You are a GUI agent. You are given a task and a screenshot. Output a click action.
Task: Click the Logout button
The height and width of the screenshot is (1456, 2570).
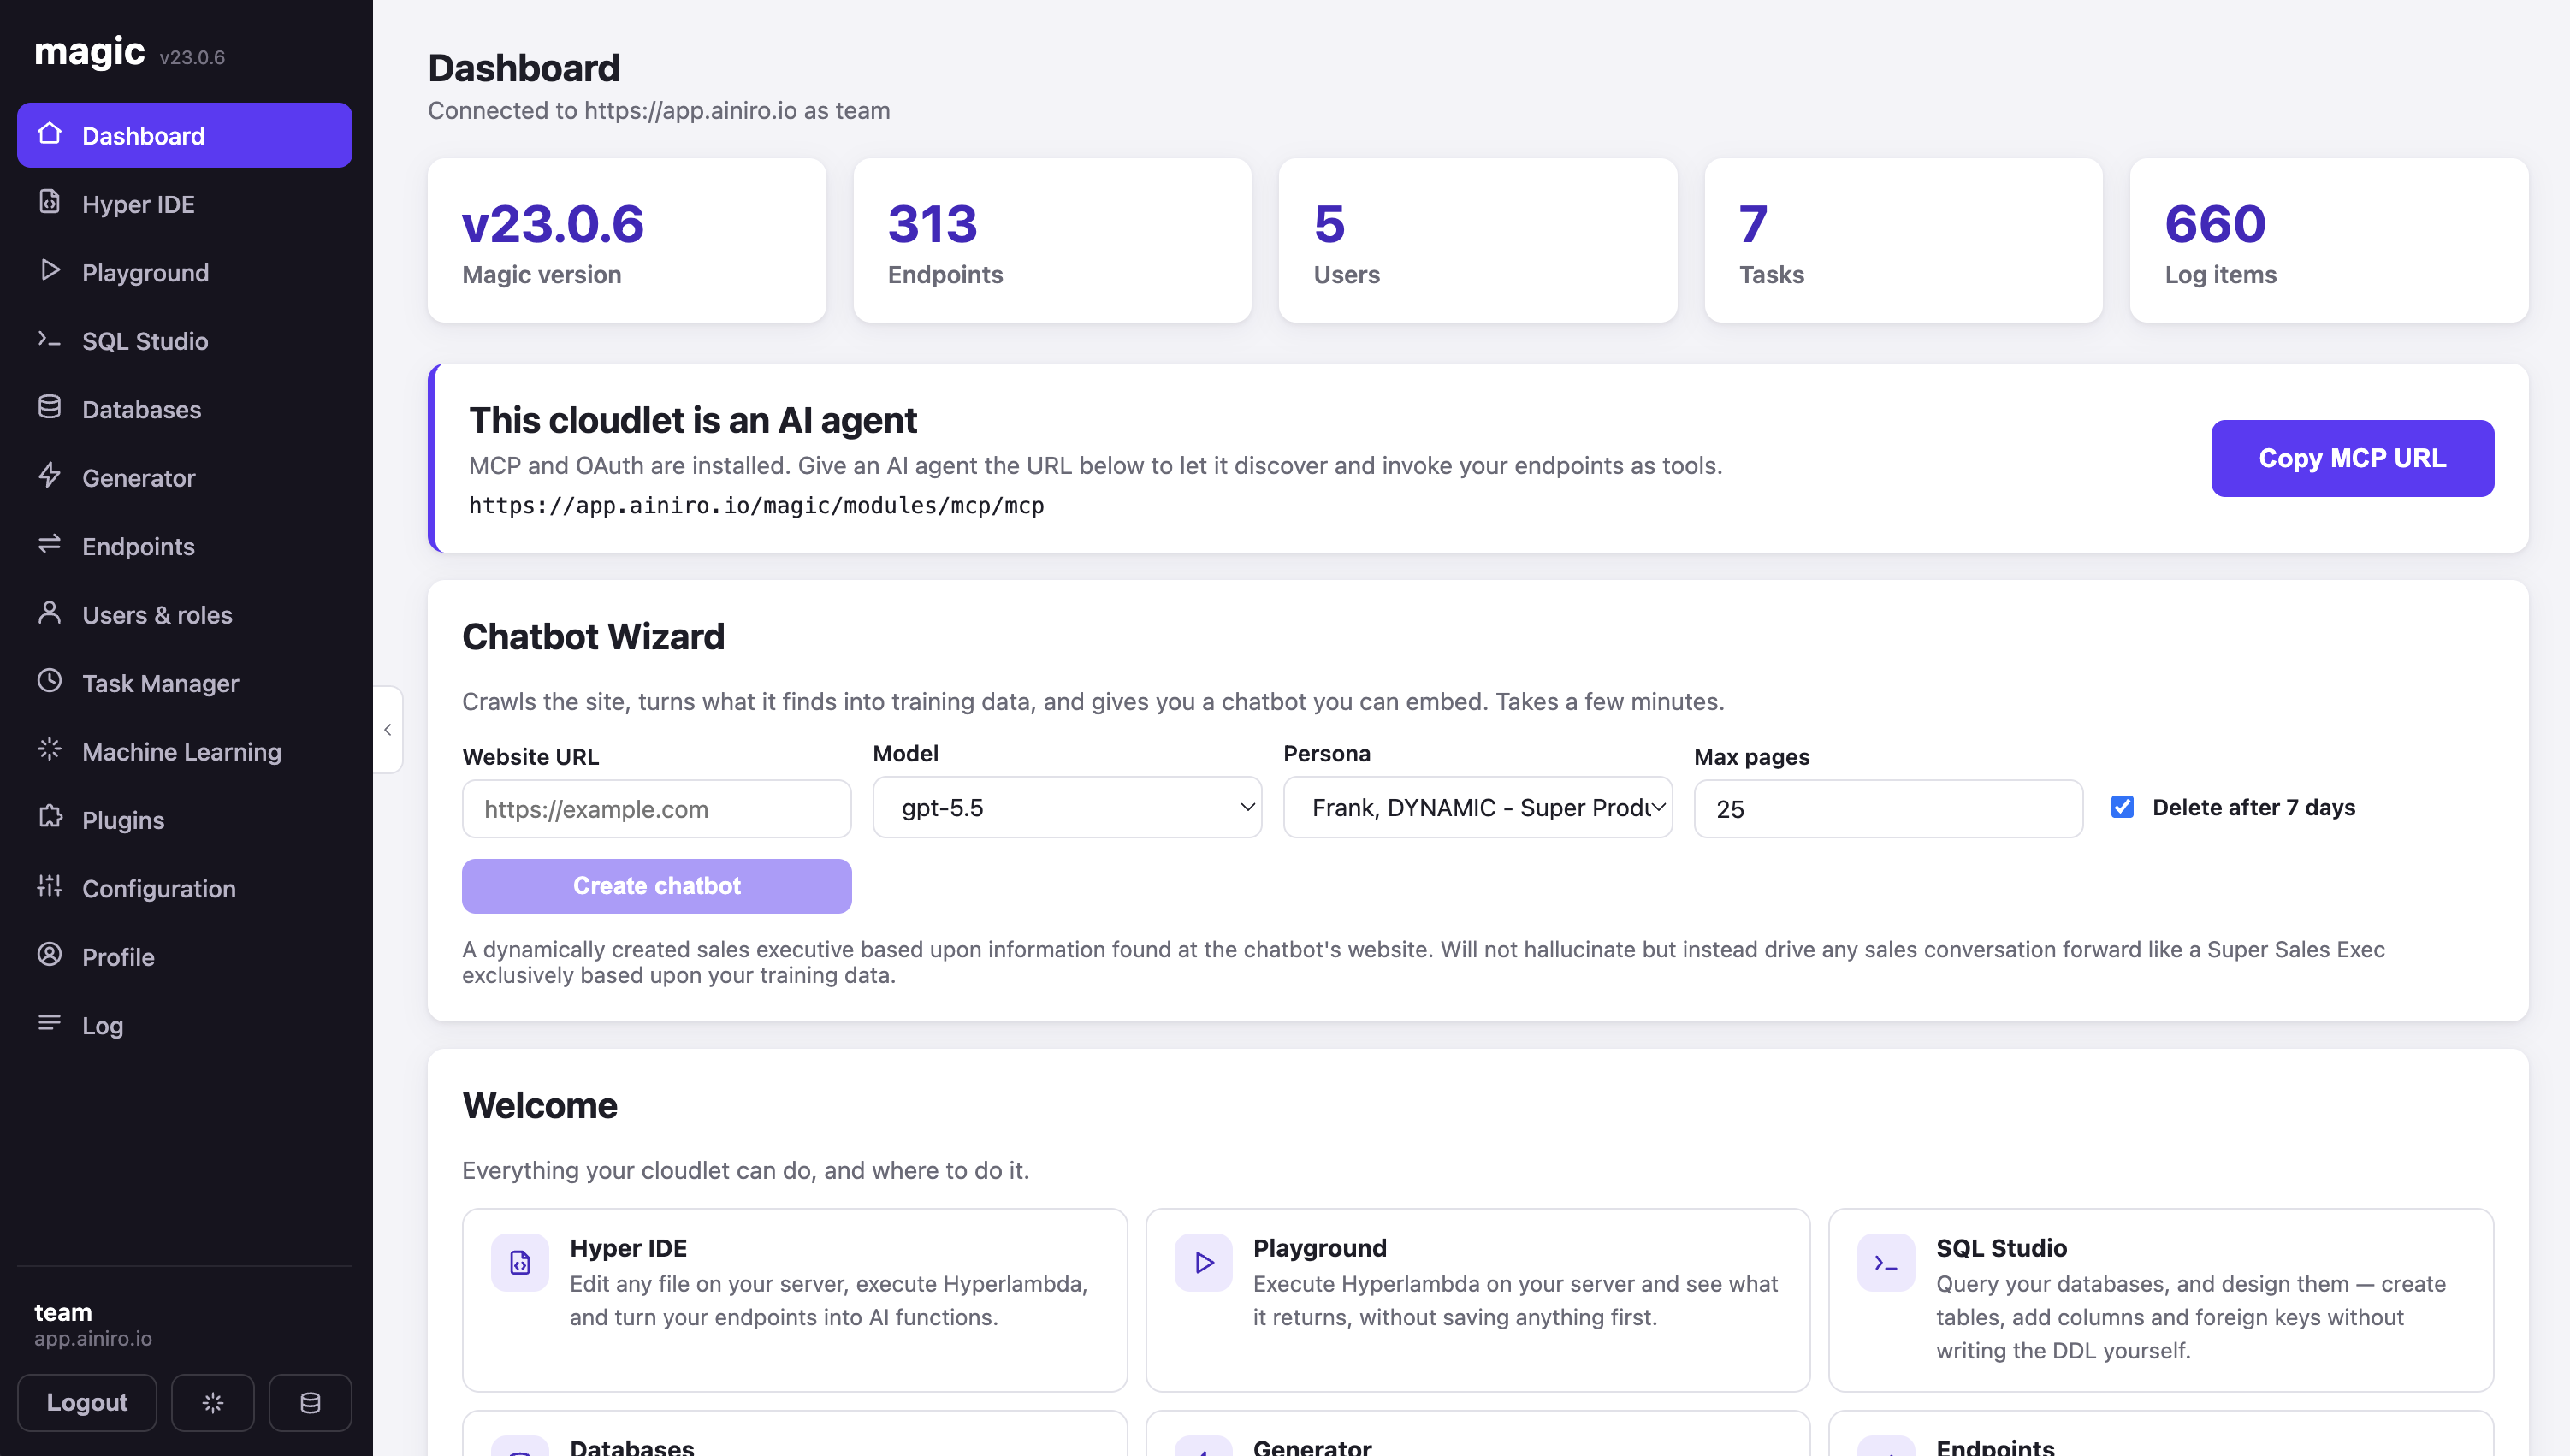87,1403
